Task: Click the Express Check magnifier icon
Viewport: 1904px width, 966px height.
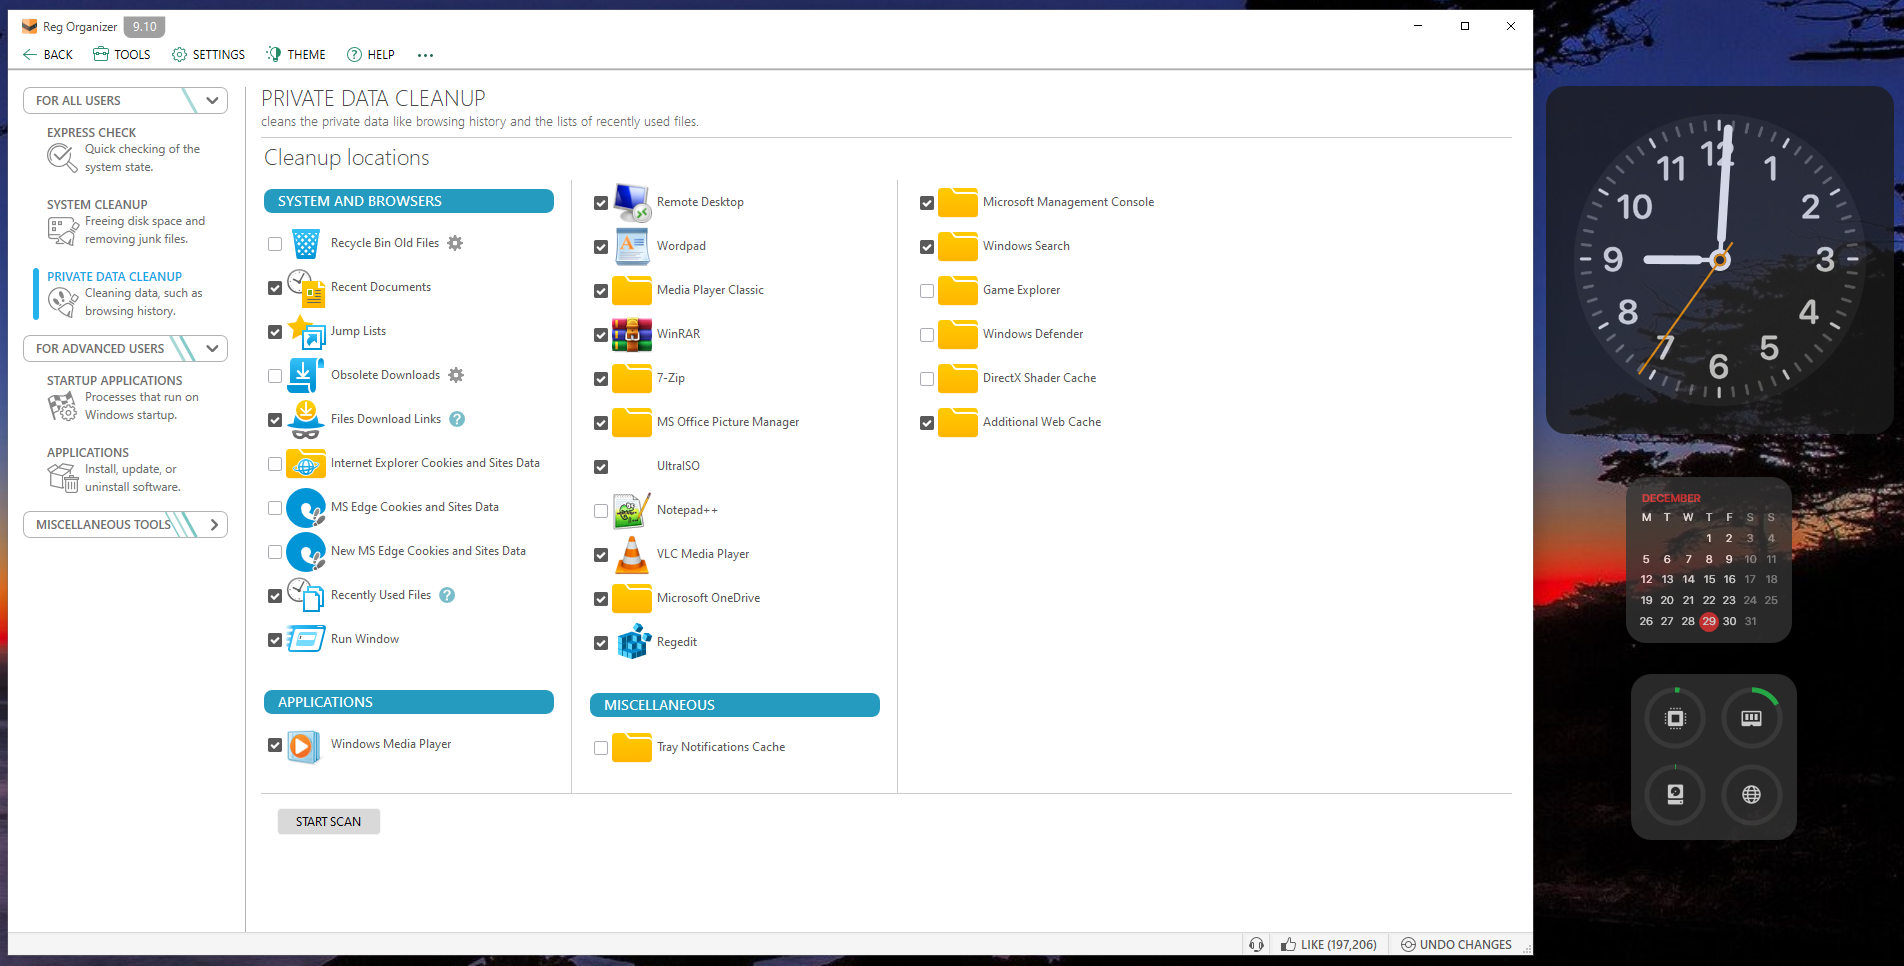Action: (62, 158)
